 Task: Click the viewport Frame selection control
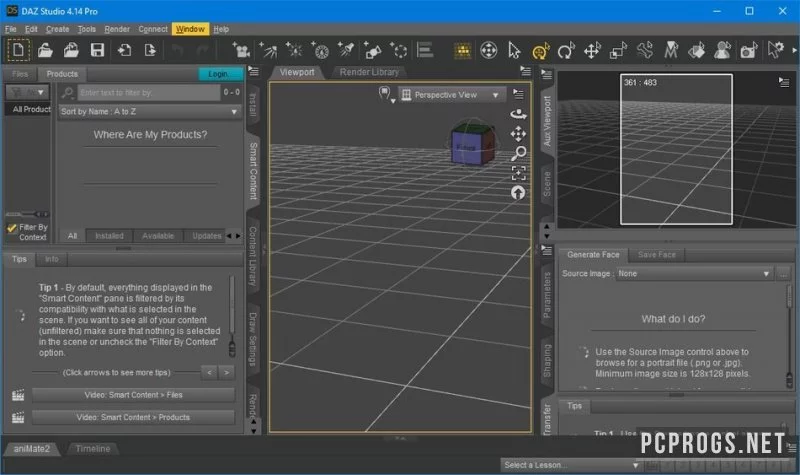coord(518,173)
